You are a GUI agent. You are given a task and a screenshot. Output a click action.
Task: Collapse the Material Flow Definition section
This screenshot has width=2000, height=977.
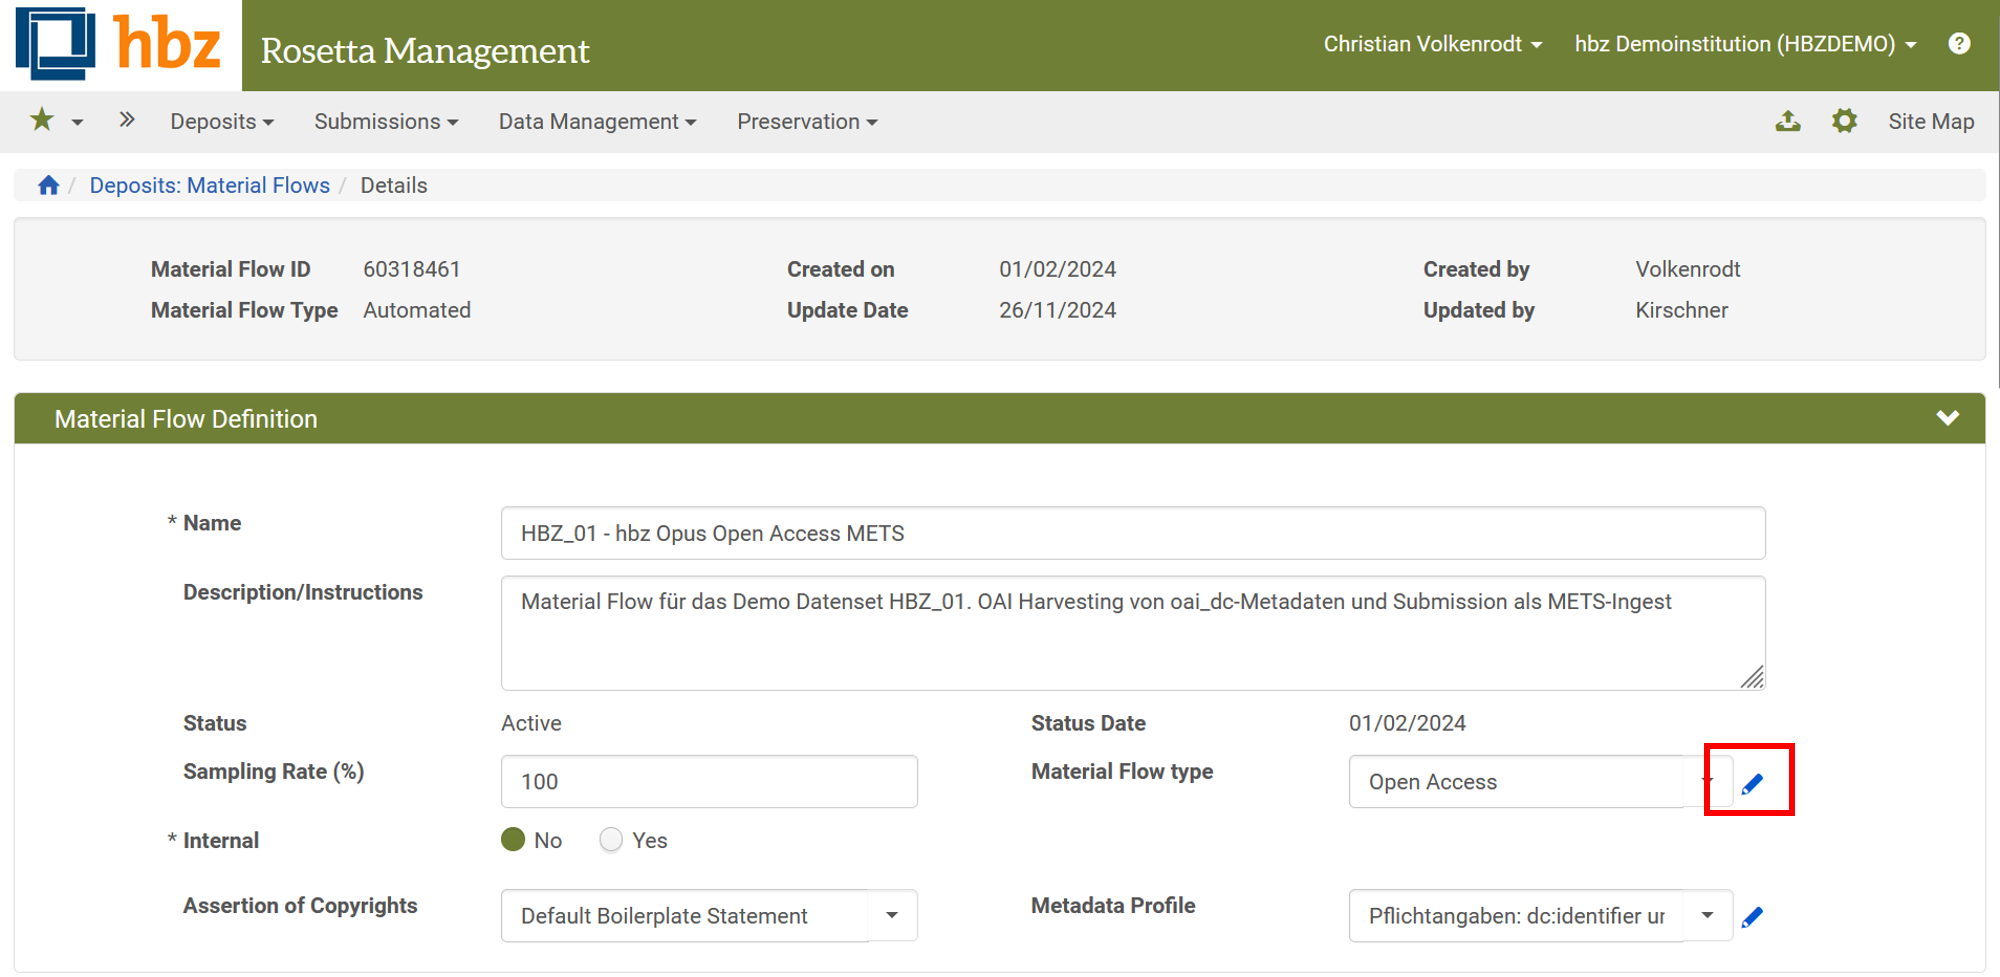coord(1947,418)
